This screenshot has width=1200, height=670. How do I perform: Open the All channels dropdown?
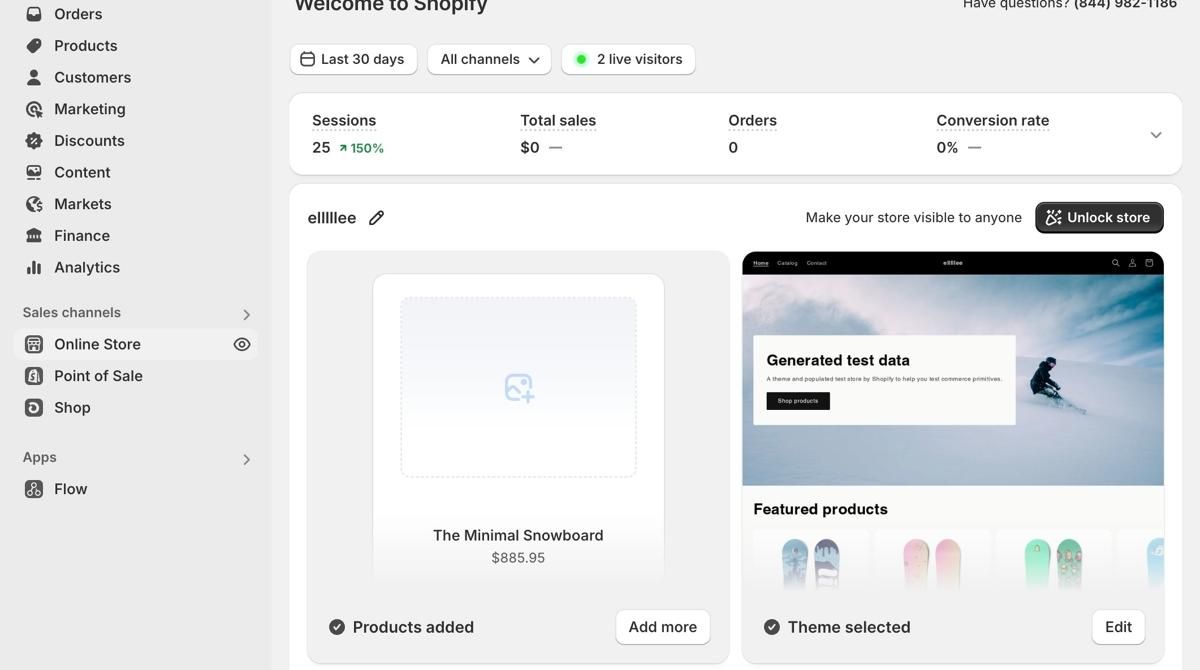[x=489, y=59]
